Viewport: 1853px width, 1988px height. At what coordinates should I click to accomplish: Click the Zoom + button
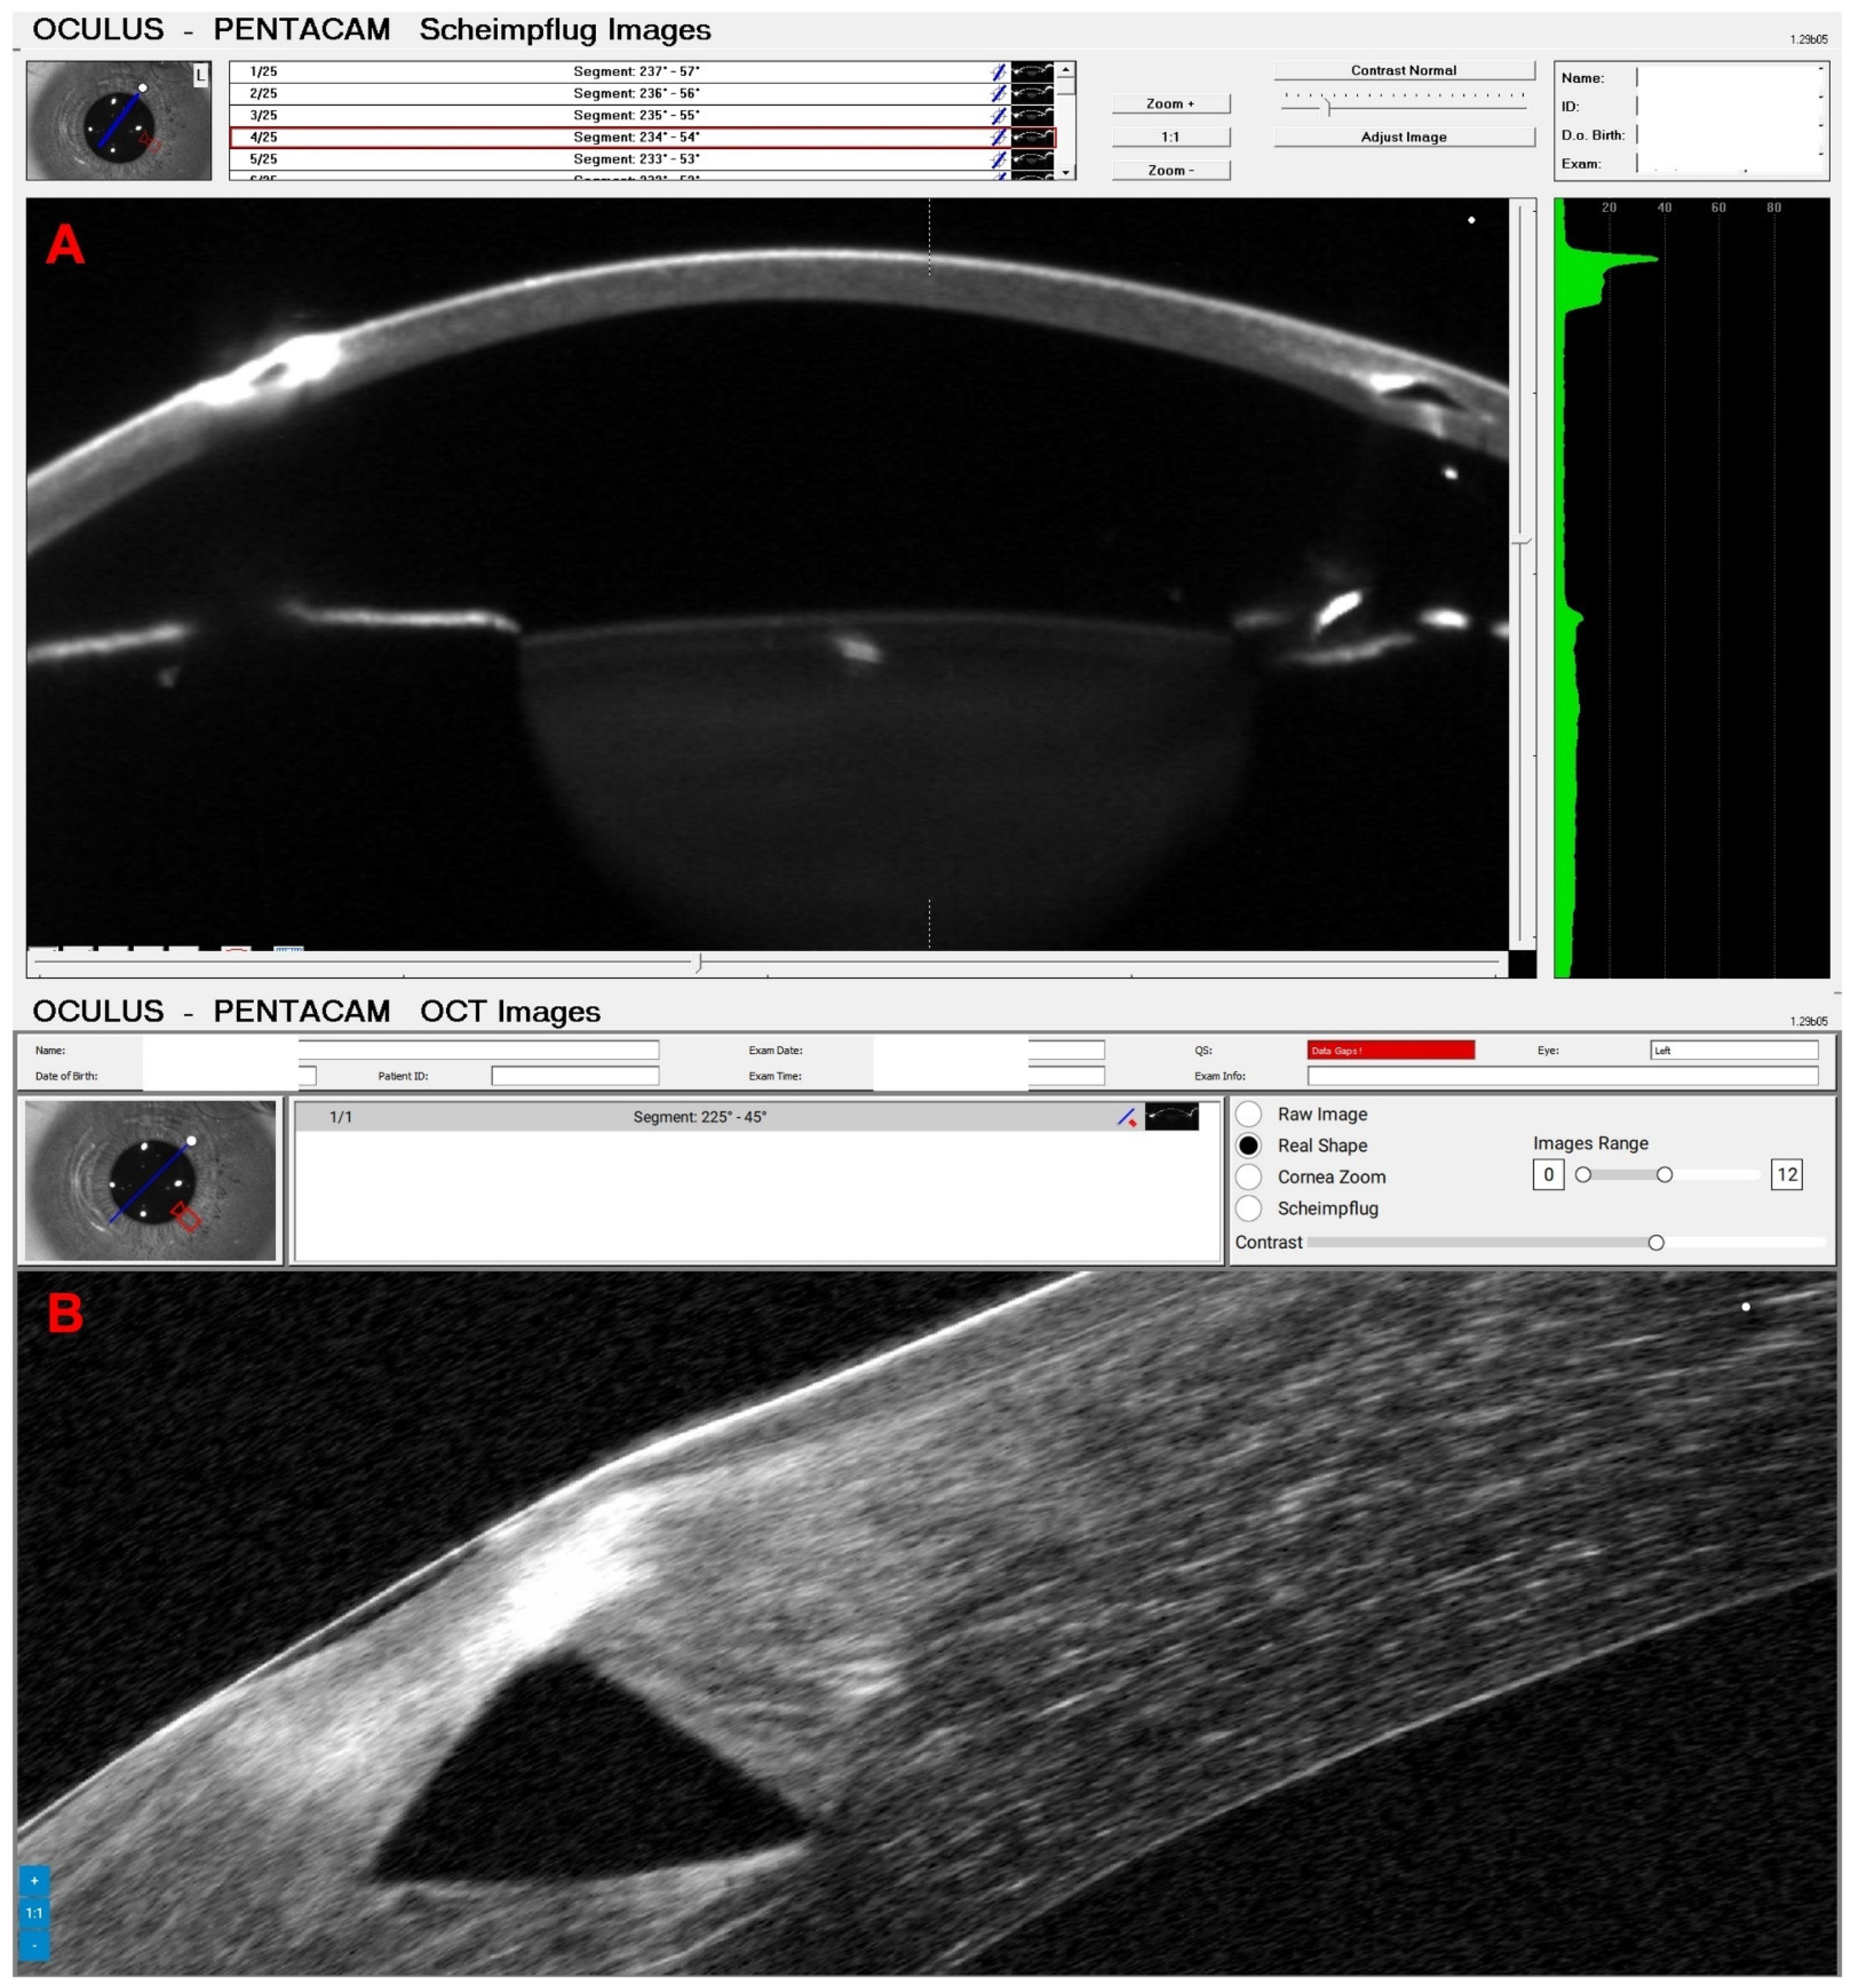coord(1171,103)
